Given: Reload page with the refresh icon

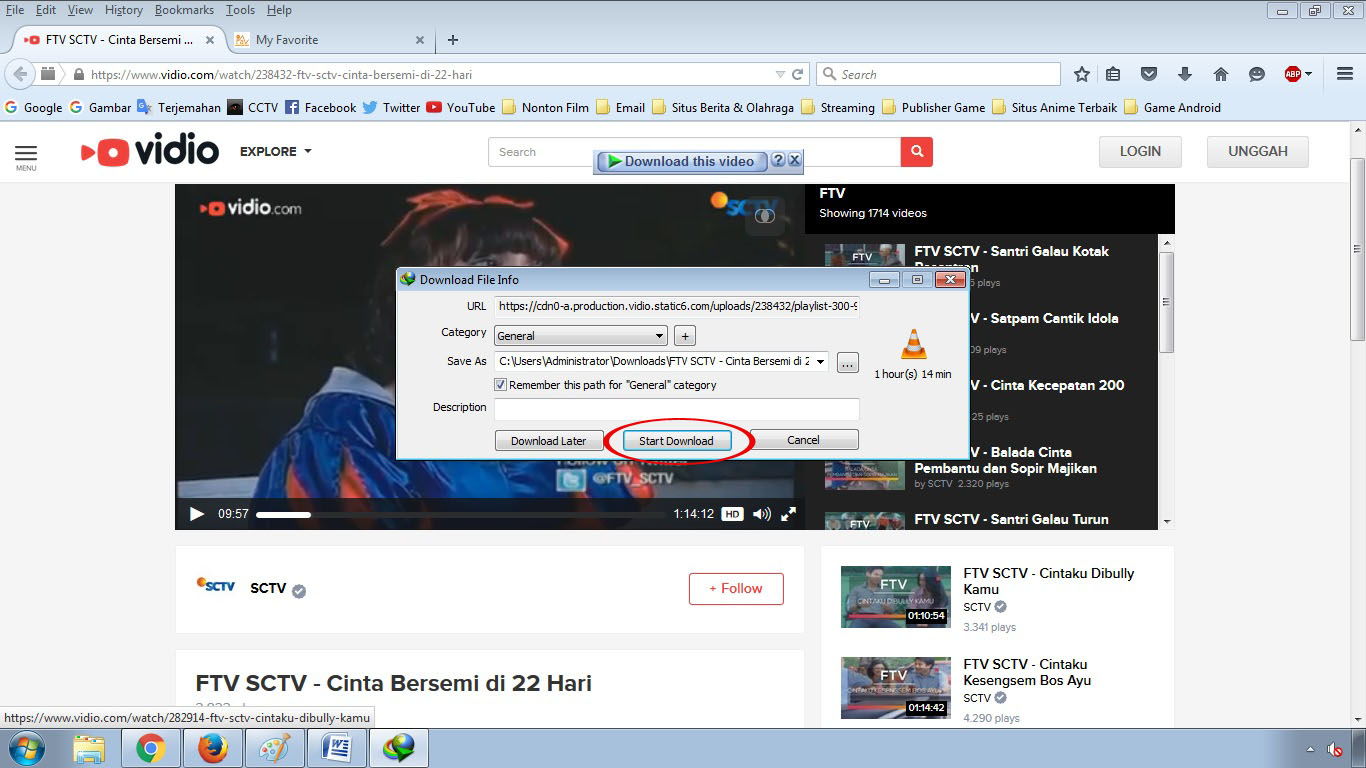Looking at the screenshot, I should 798,74.
